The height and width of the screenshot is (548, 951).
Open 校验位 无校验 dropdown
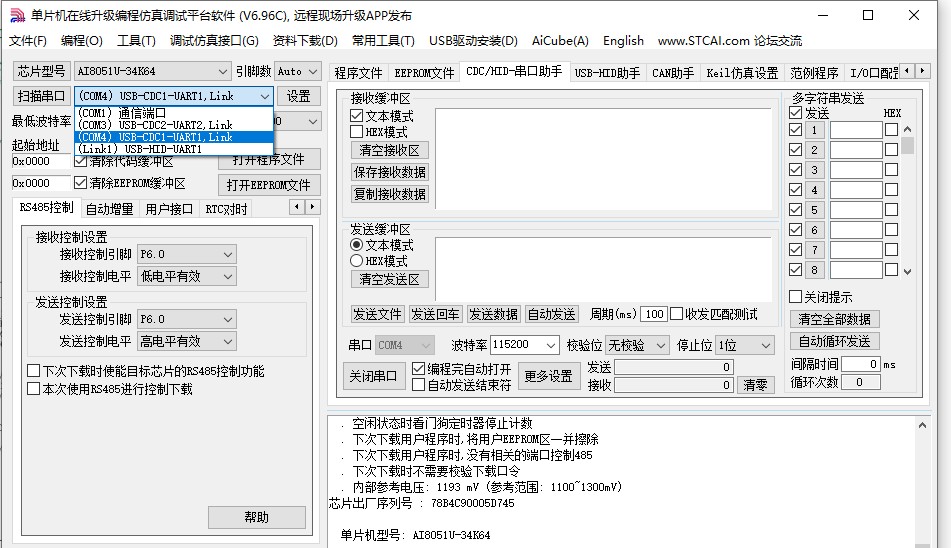(x=637, y=345)
